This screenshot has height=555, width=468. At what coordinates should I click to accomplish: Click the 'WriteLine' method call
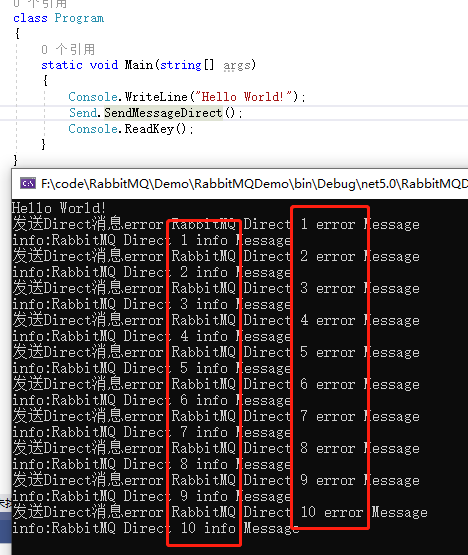[x=156, y=97]
